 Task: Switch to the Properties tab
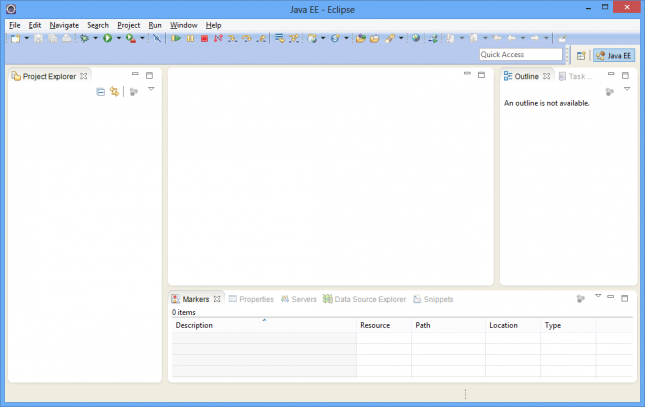pyautogui.click(x=251, y=299)
